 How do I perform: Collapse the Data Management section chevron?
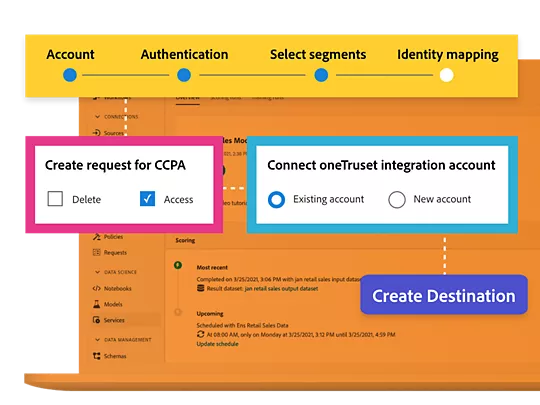click(97, 340)
